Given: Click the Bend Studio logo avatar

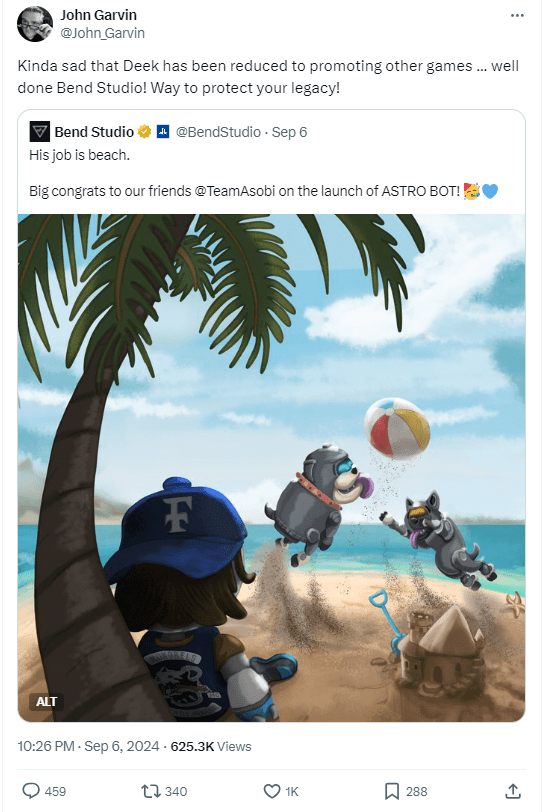Looking at the screenshot, I should pyautogui.click(x=39, y=132).
